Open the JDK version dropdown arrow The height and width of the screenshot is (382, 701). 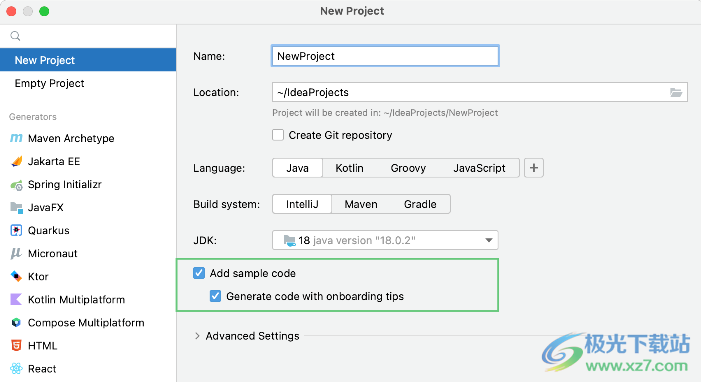[489, 241]
